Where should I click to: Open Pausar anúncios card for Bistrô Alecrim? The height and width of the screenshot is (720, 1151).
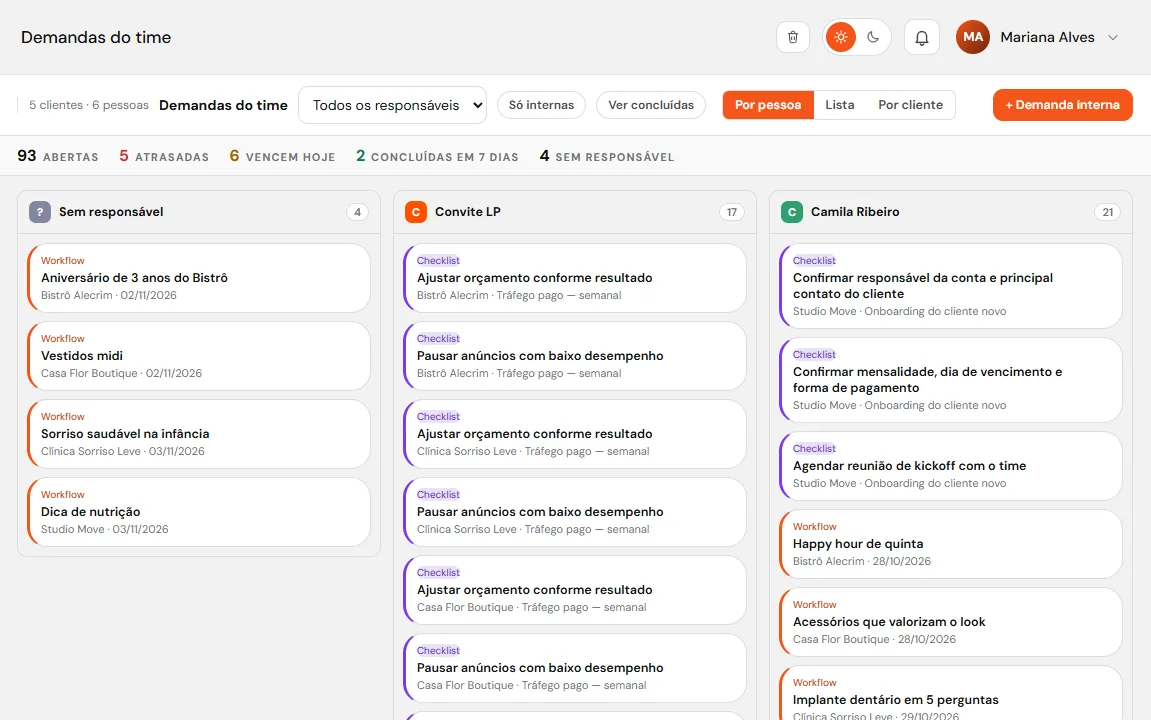574,356
